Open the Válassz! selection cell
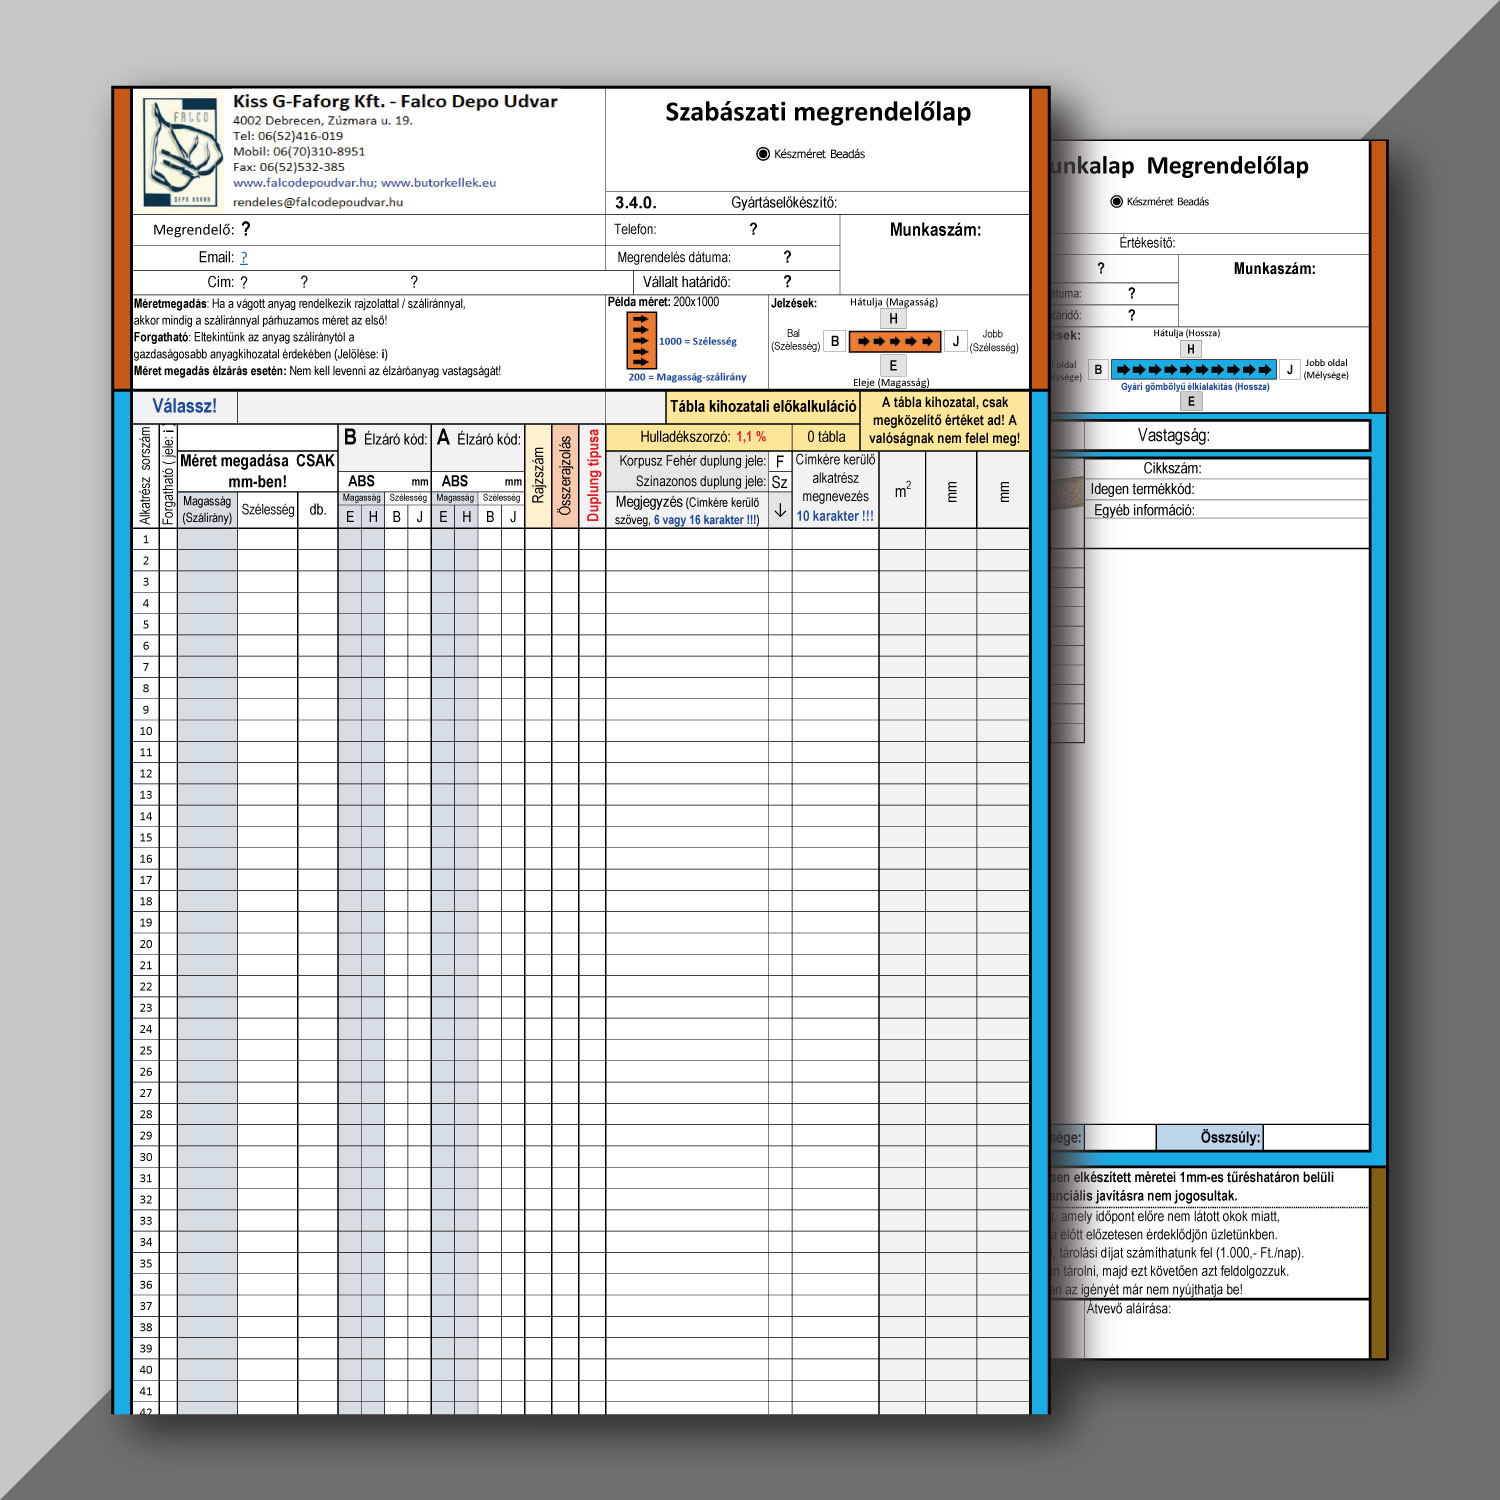Viewport: 1500px width, 1500px height. (x=185, y=406)
